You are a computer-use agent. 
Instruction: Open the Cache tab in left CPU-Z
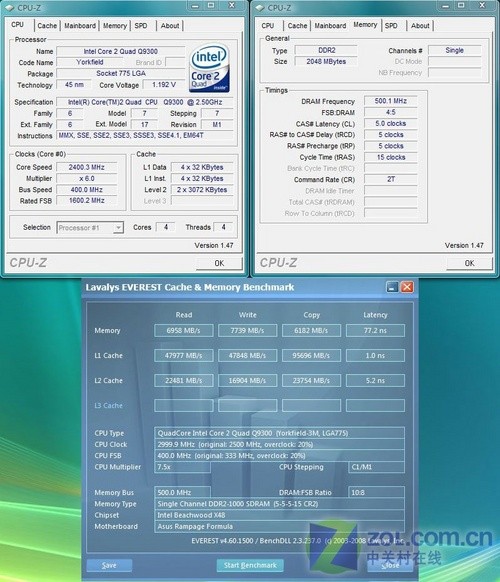click(47, 26)
